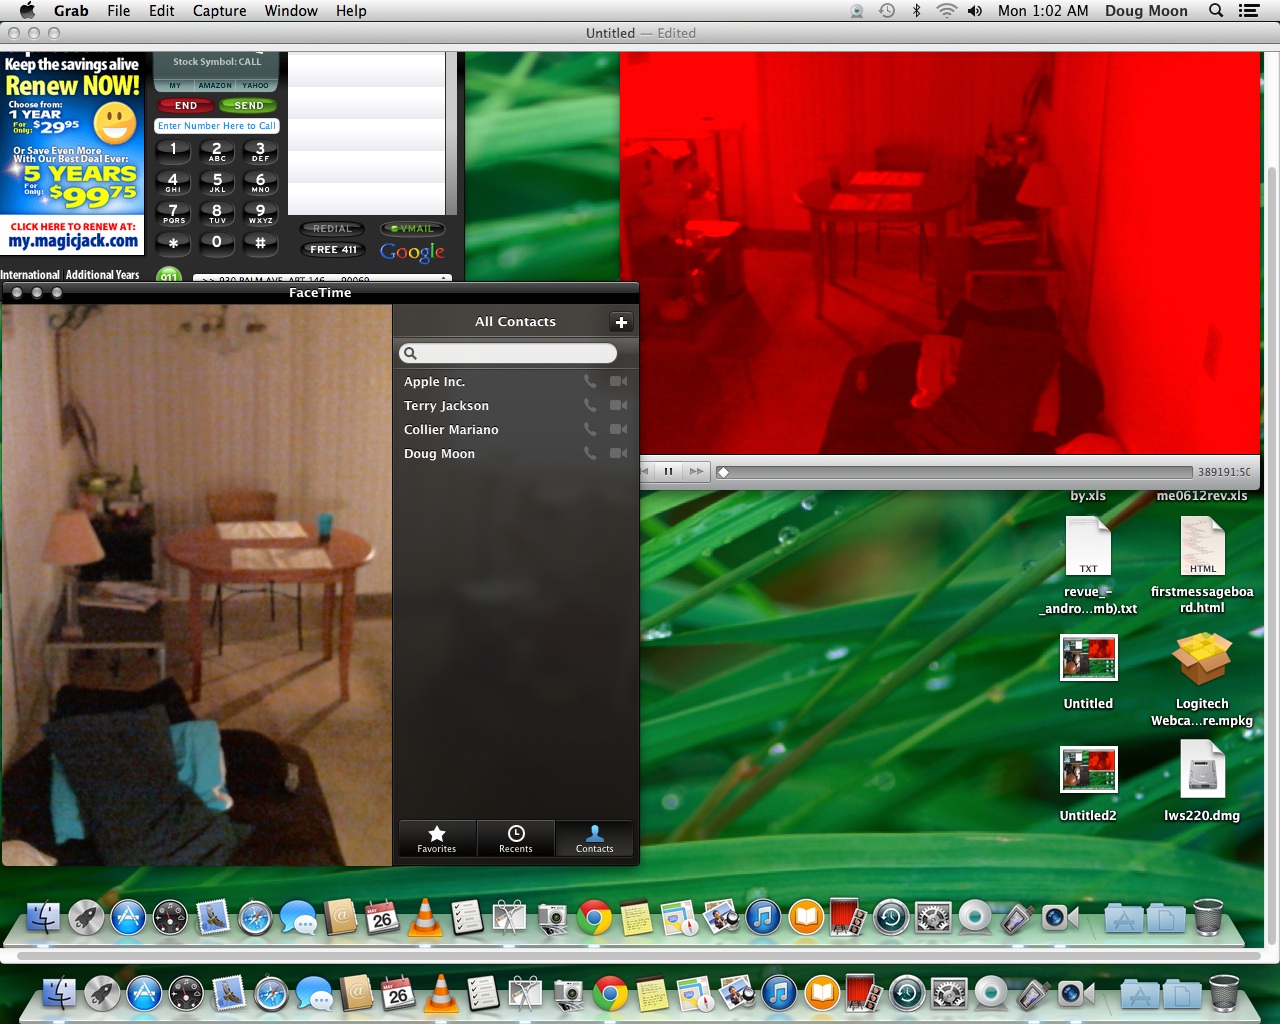Image resolution: width=1280 pixels, height=1024 pixels.
Task: Click the video camera icon for Doug Moon
Action: (619, 453)
